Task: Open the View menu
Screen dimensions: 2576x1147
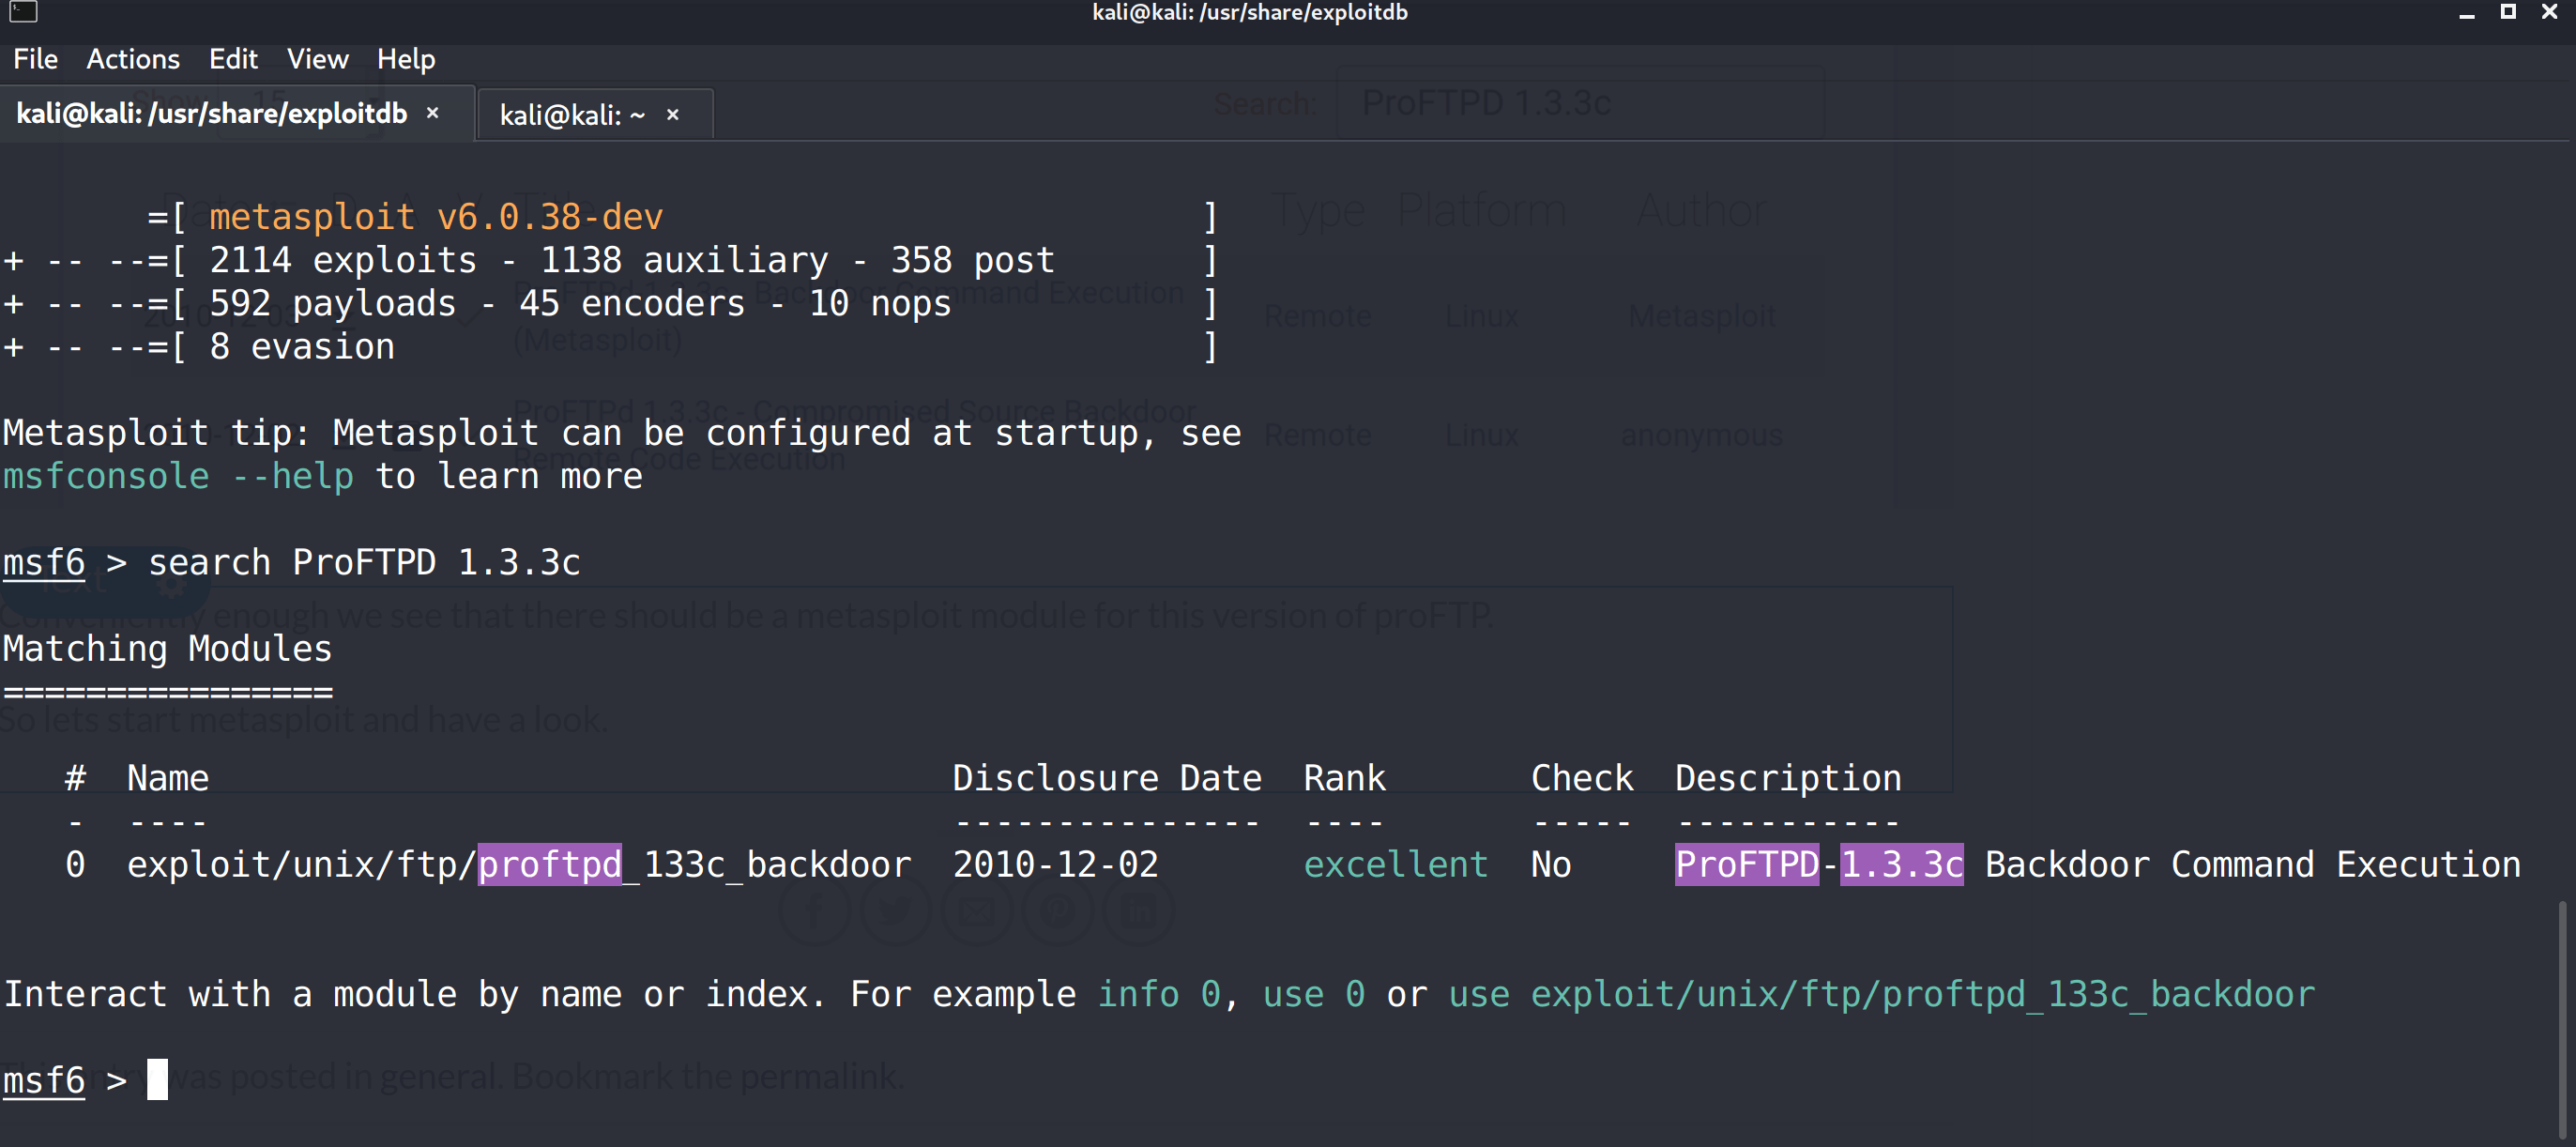Action: tap(317, 59)
